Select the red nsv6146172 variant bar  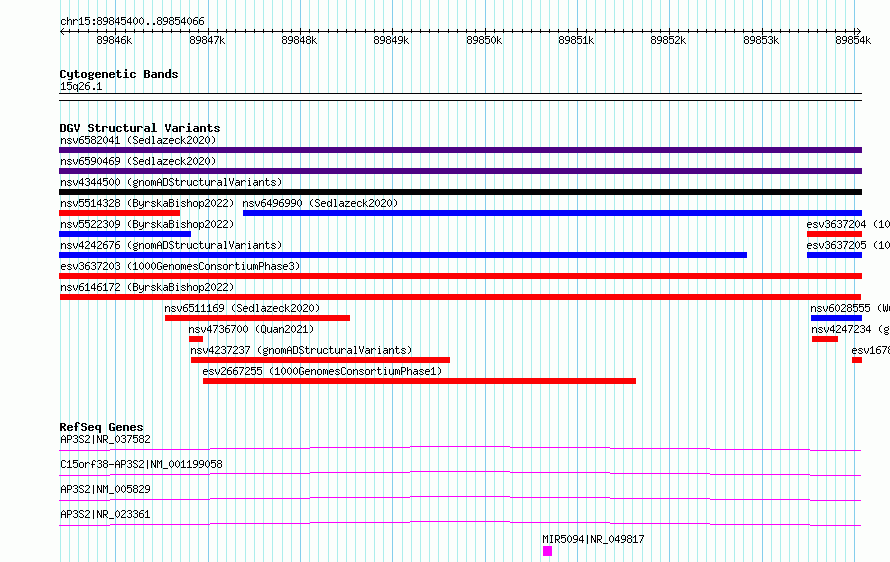[x=460, y=297]
